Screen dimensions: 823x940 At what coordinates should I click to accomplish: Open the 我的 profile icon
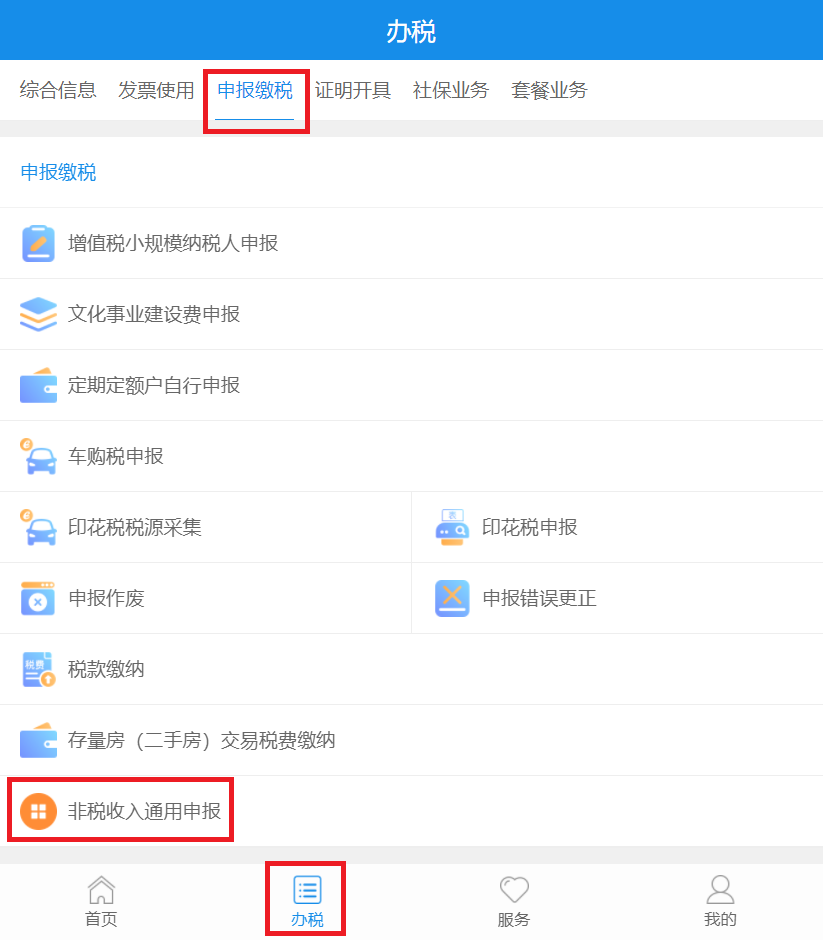720,890
